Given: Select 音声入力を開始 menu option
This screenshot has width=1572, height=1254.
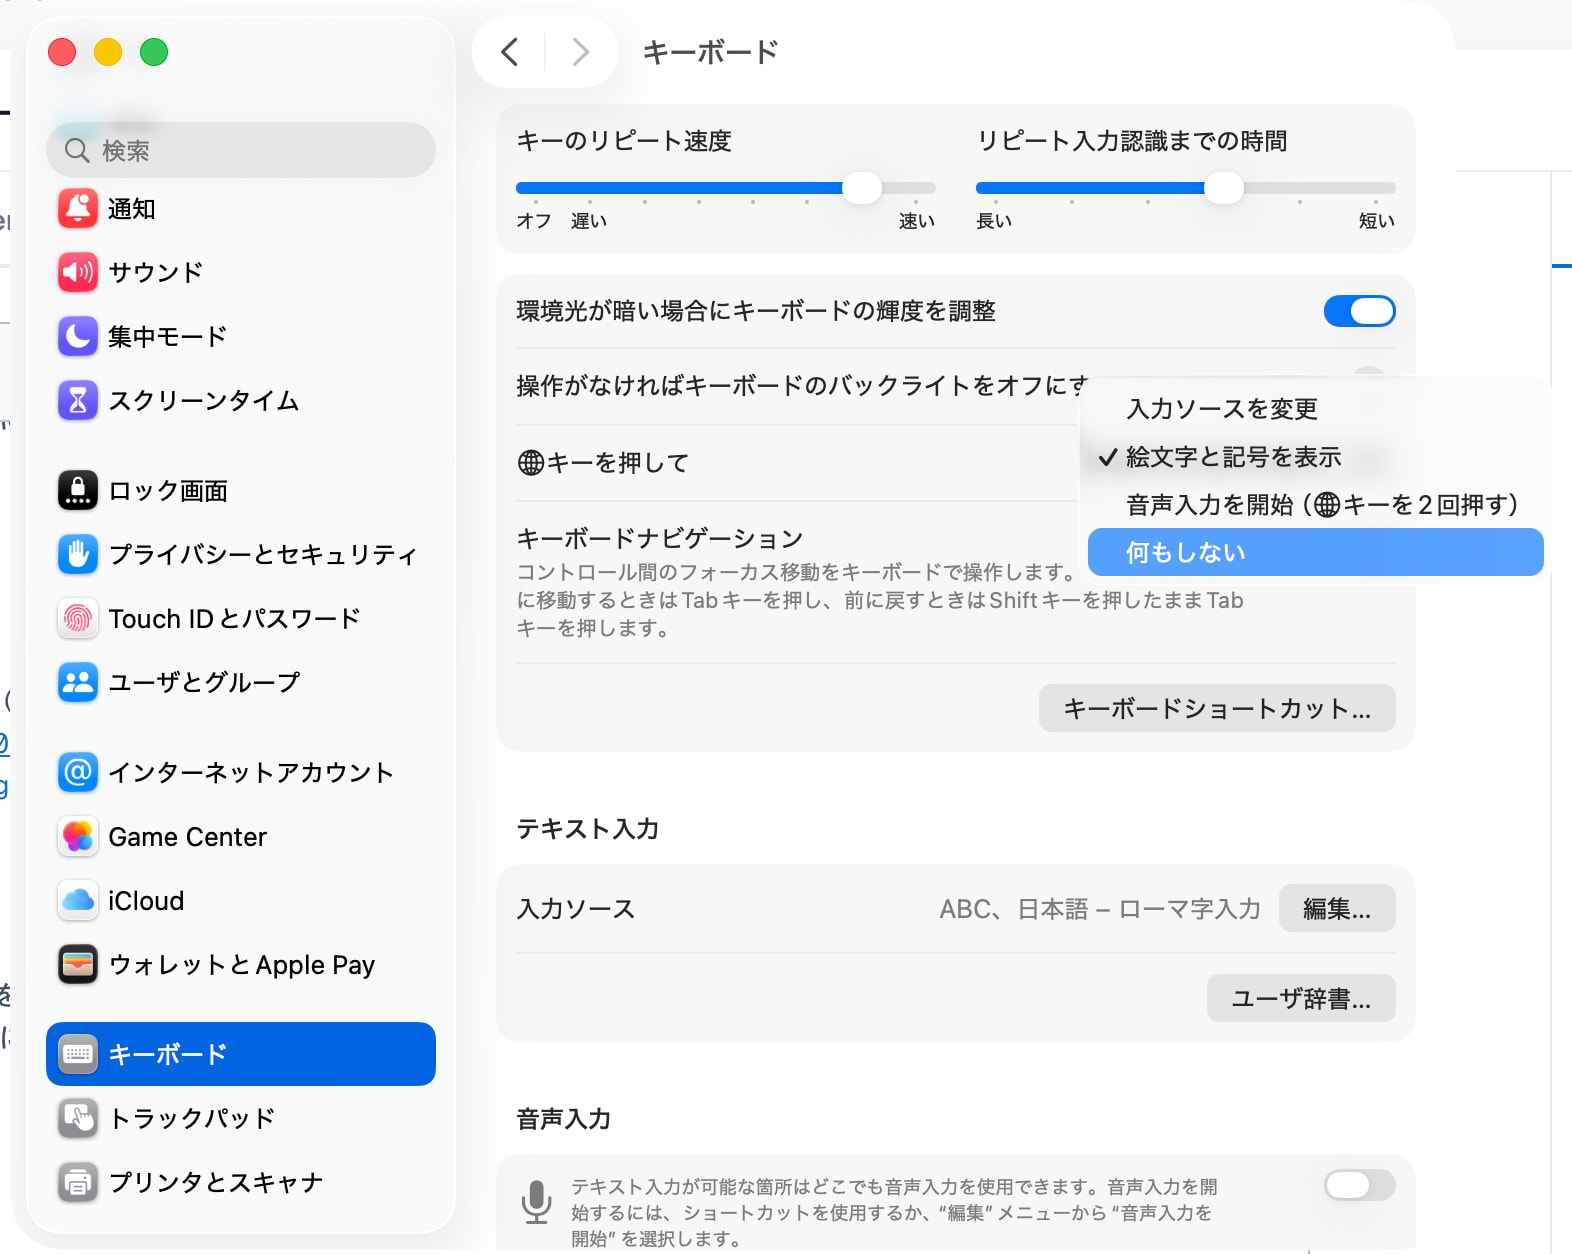Looking at the screenshot, I should click(x=1321, y=505).
